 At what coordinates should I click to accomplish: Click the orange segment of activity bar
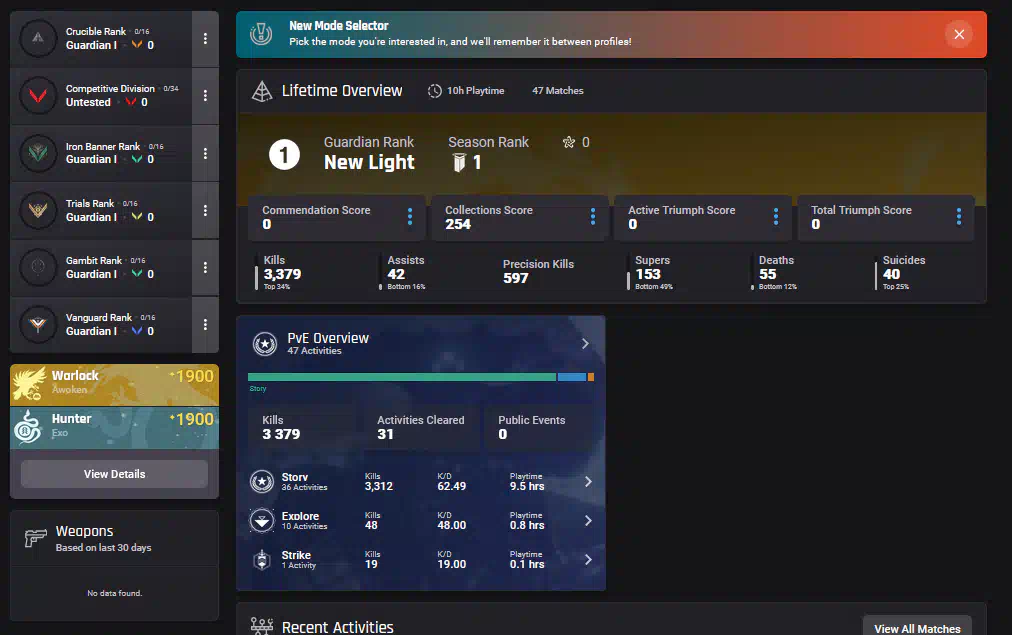[591, 377]
